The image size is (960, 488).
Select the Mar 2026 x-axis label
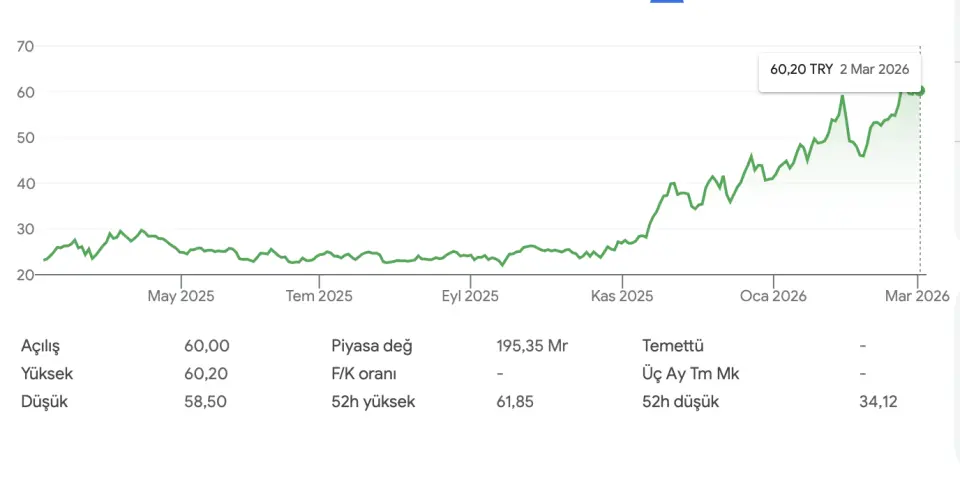[x=917, y=296]
